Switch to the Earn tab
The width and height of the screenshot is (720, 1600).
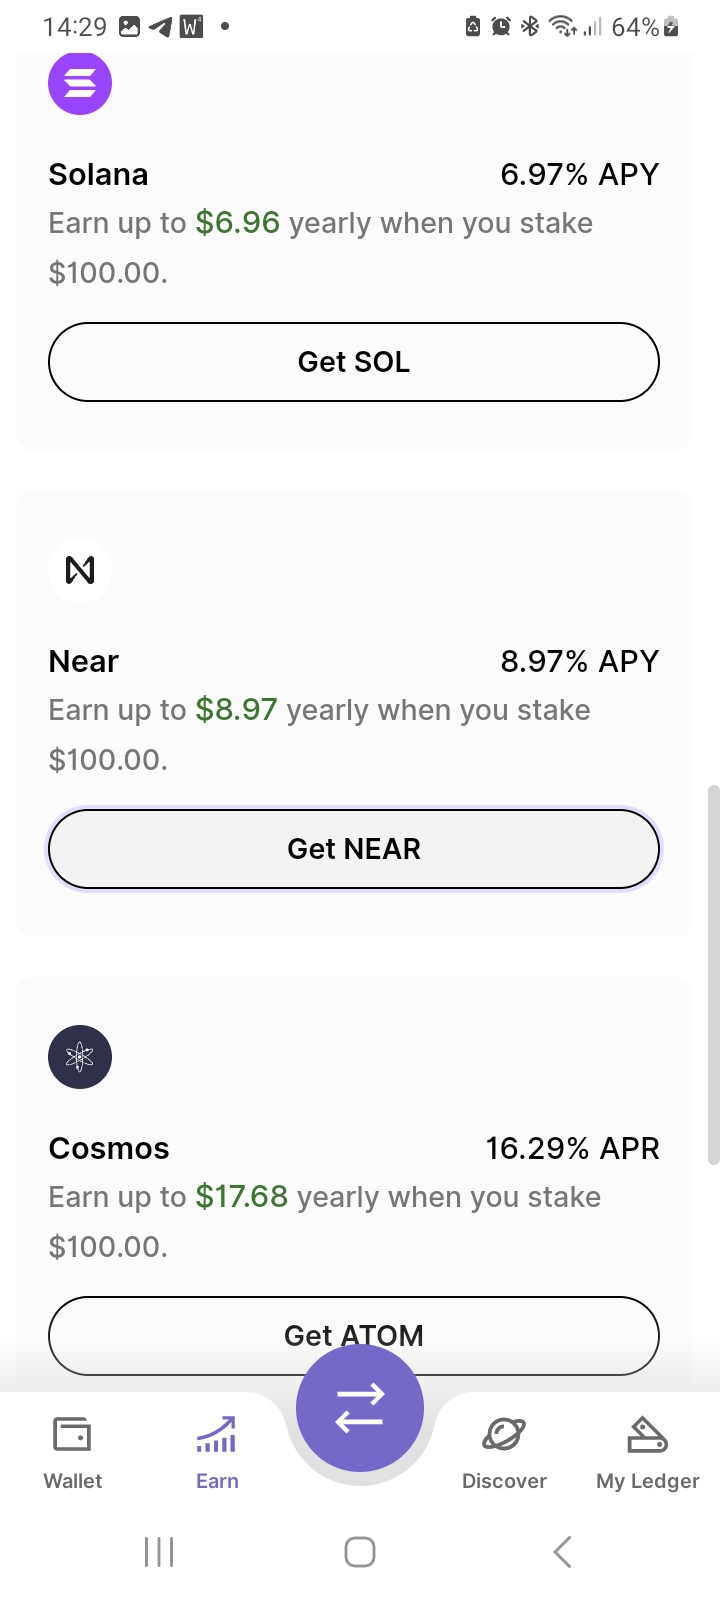click(x=217, y=1452)
